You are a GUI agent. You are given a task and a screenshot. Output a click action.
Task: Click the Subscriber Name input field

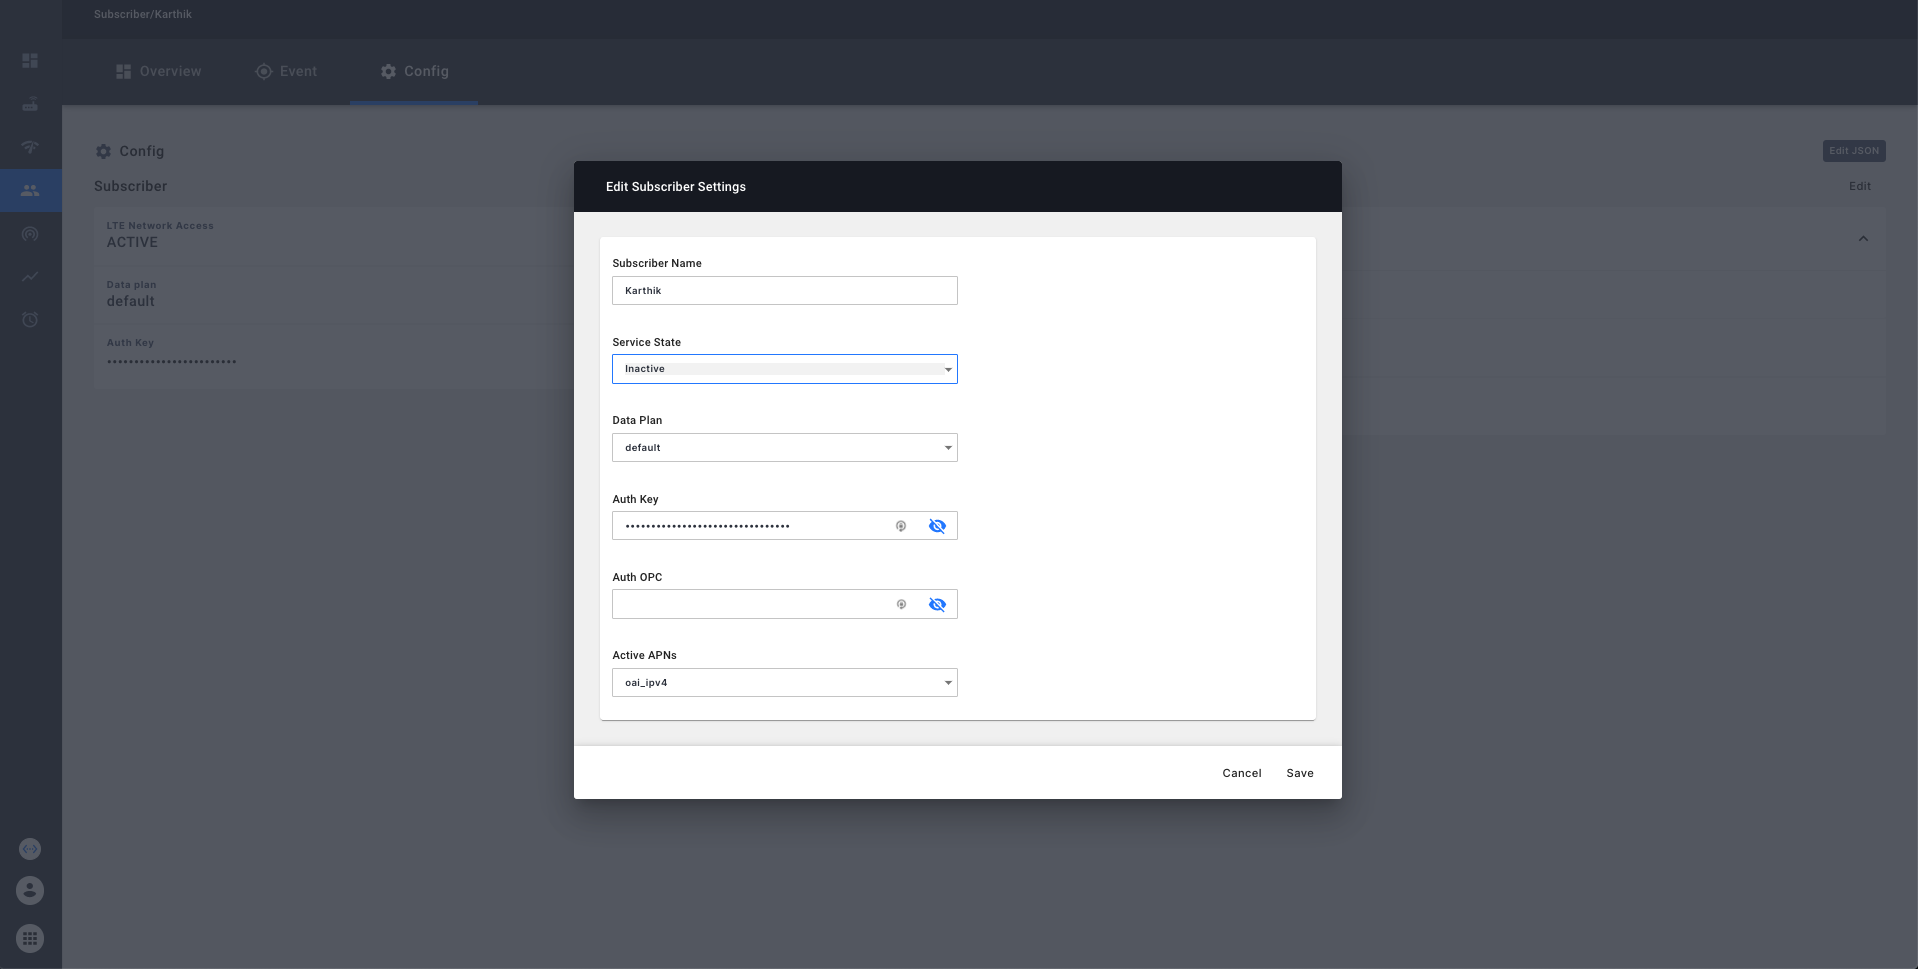click(784, 291)
